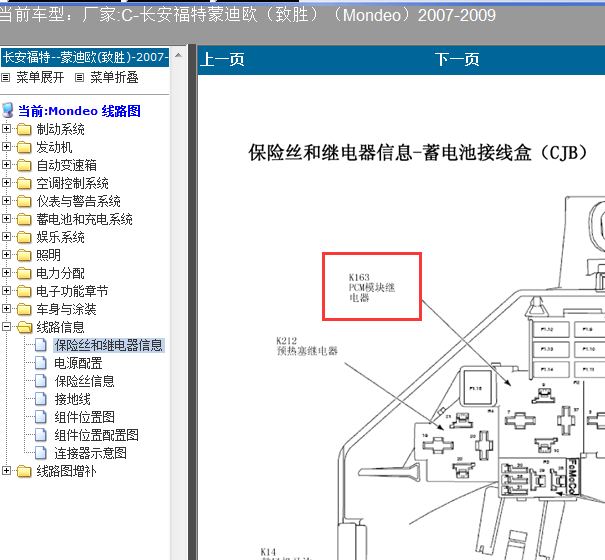The image size is (605, 560).
Task: Open the 制动系统 folder label
Action: click(x=61, y=129)
